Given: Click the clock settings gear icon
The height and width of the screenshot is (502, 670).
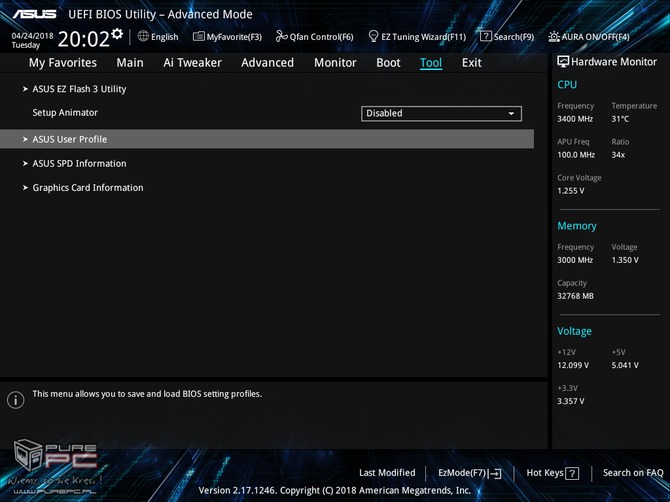Looking at the screenshot, I should click(117, 34).
